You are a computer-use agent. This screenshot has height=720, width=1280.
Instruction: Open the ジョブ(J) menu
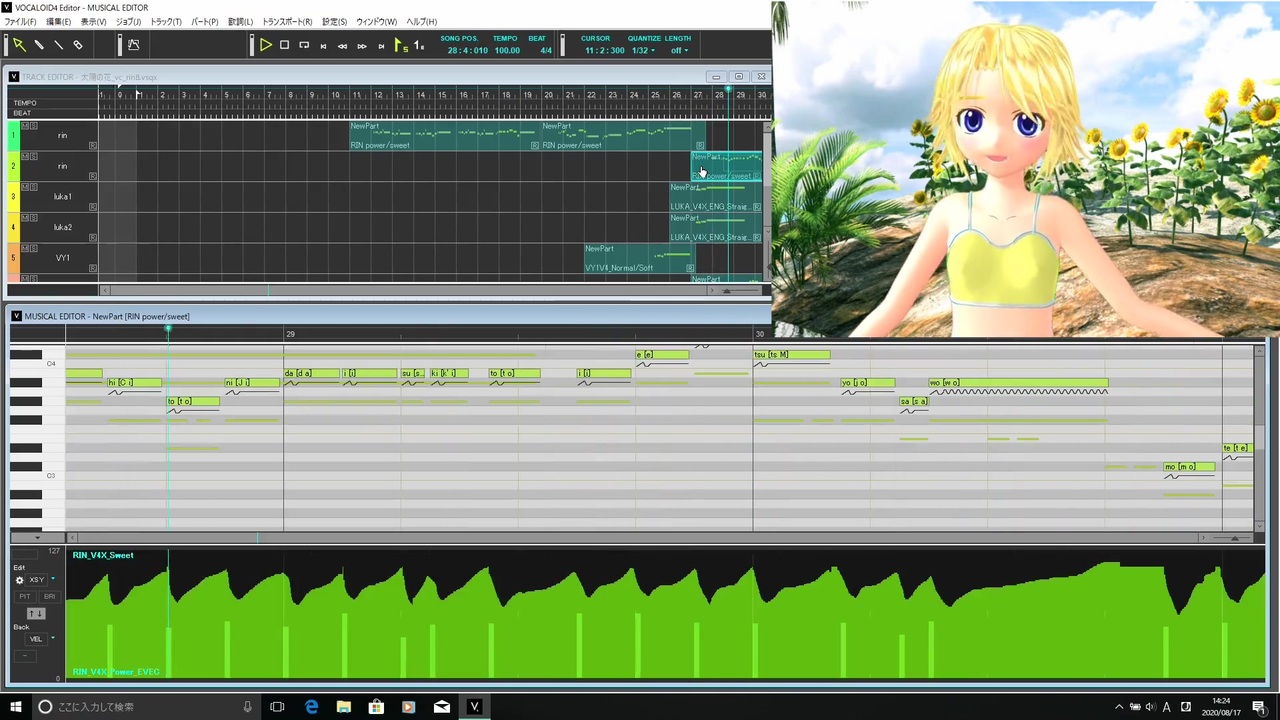pos(129,22)
